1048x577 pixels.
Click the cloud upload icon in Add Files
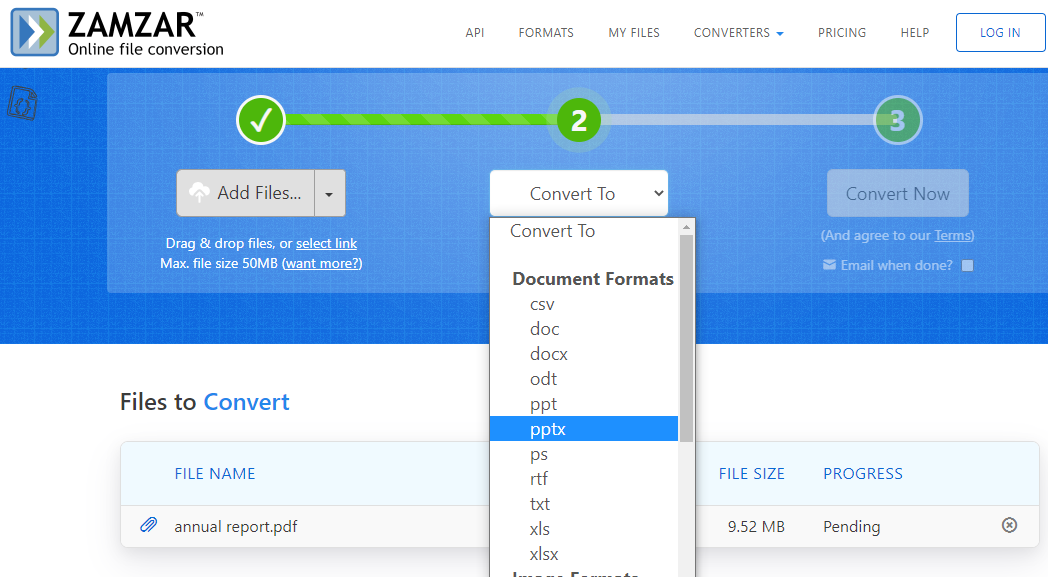pos(199,193)
